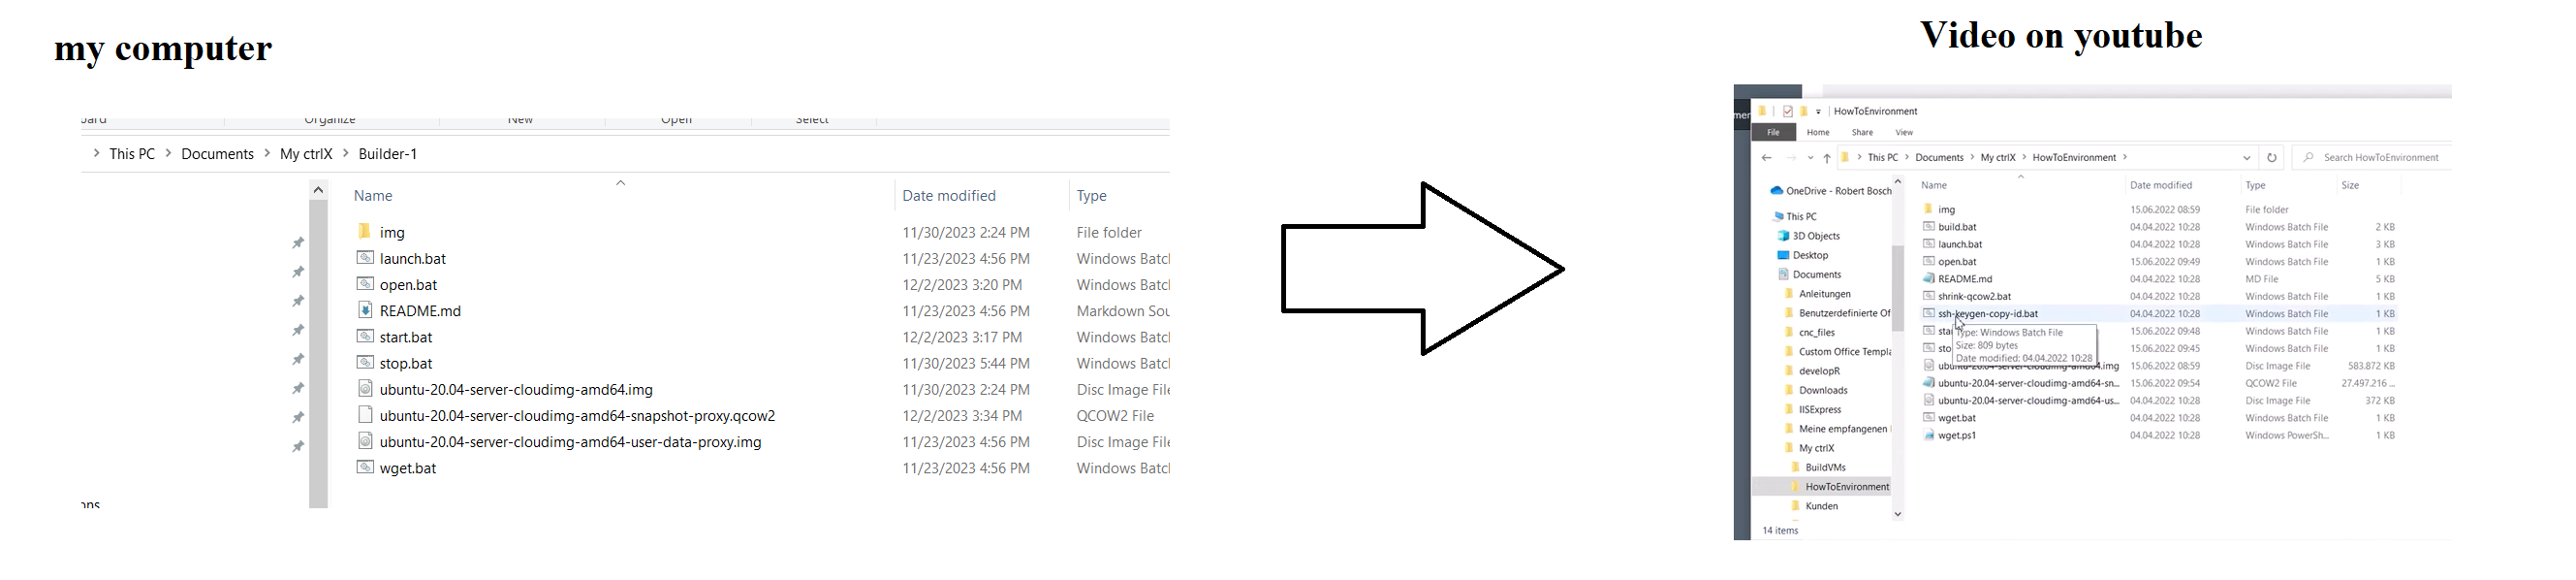Click the up arrow navigation button
Image resolution: width=2576 pixels, height=580 pixels.
pos(1827,158)
